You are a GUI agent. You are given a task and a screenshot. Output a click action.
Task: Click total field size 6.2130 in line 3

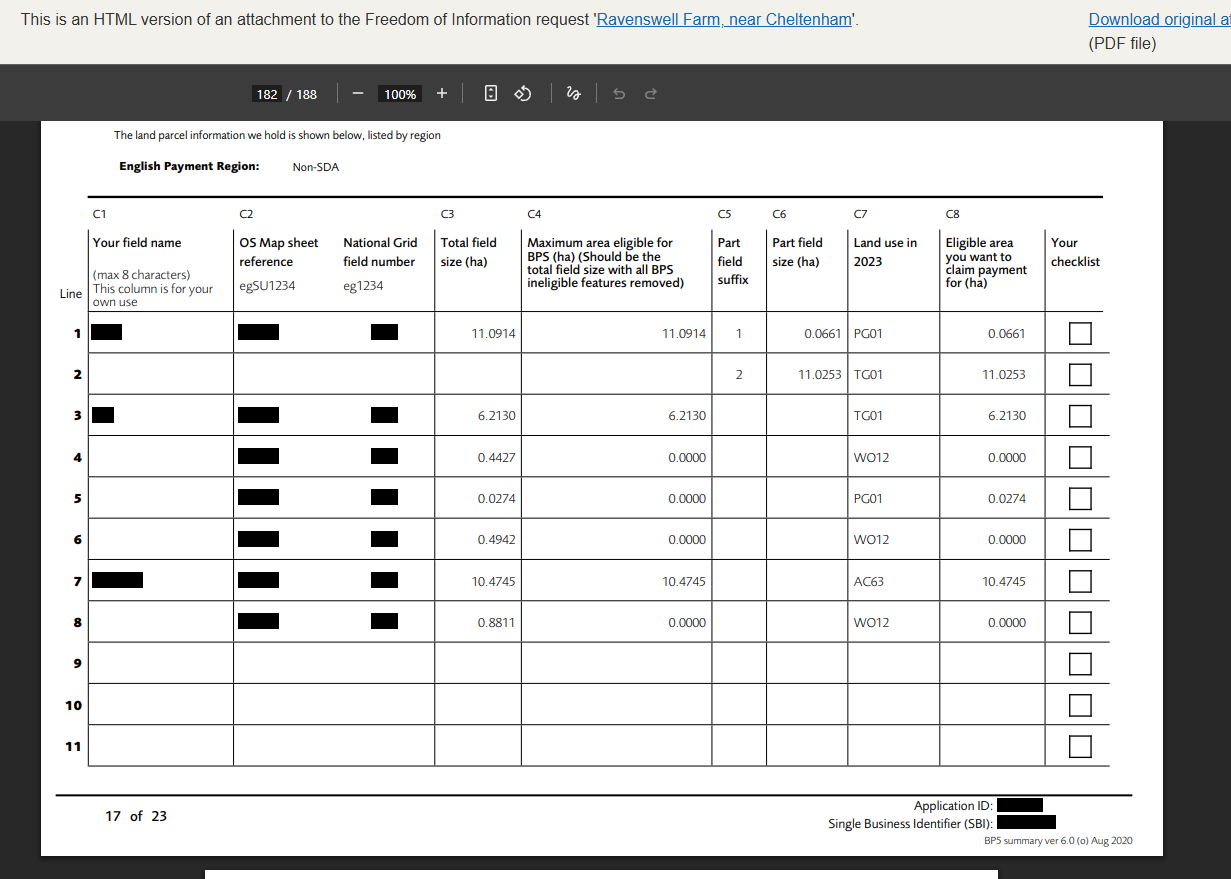click(497, 416)
